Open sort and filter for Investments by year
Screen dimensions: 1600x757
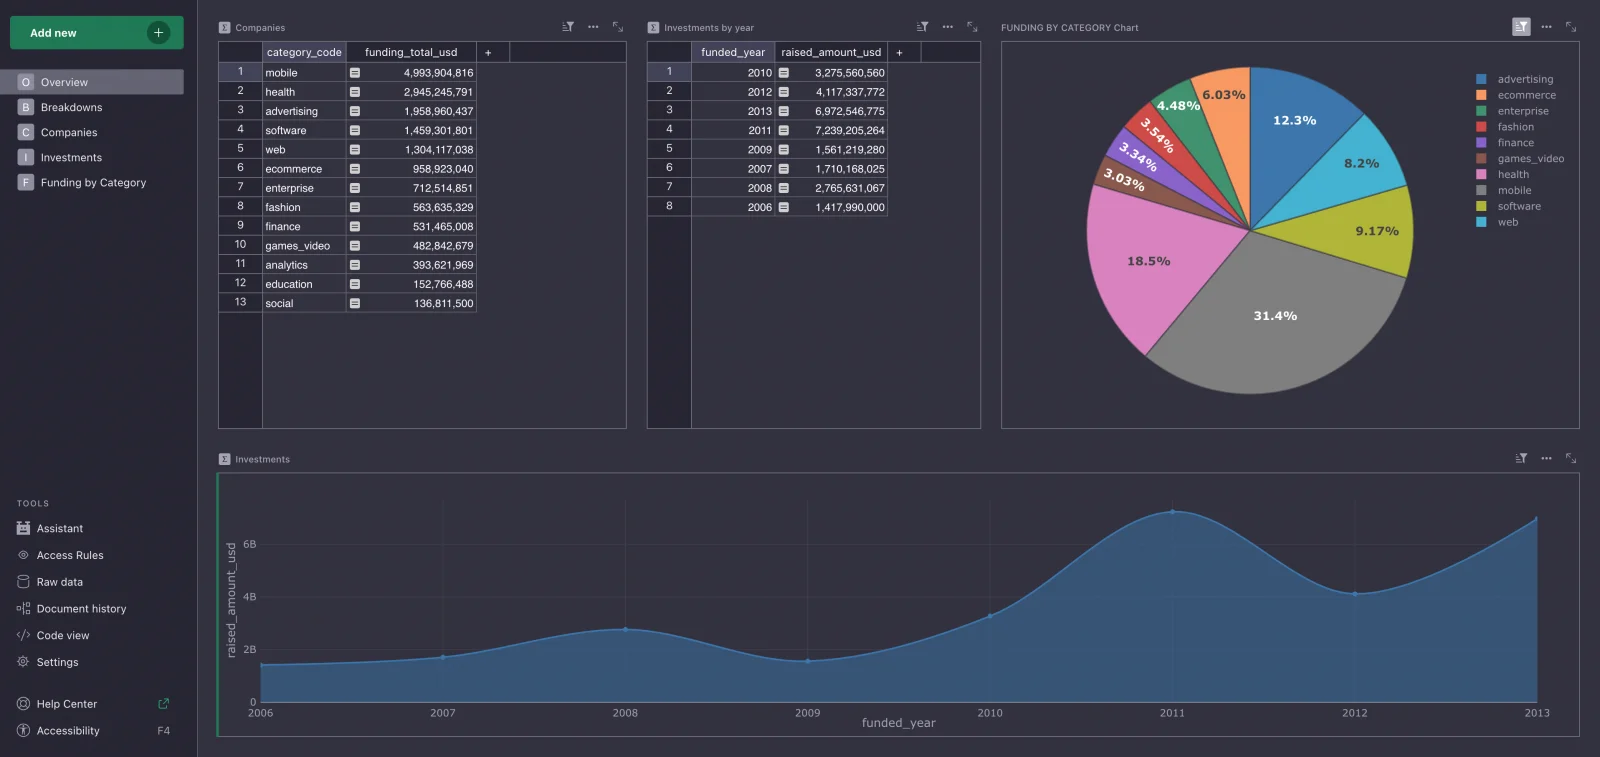click(x=922, y=27)
